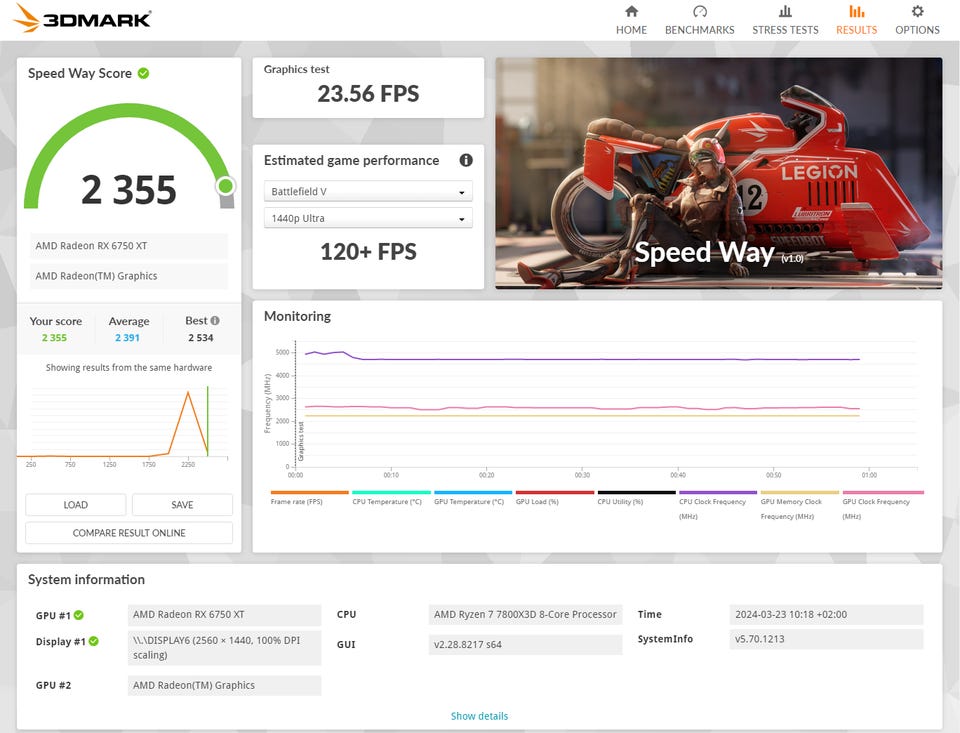960x733 pixels.
Task: Toggle GPU Clock Frequency pink legend
Action: tap(883, 505)
